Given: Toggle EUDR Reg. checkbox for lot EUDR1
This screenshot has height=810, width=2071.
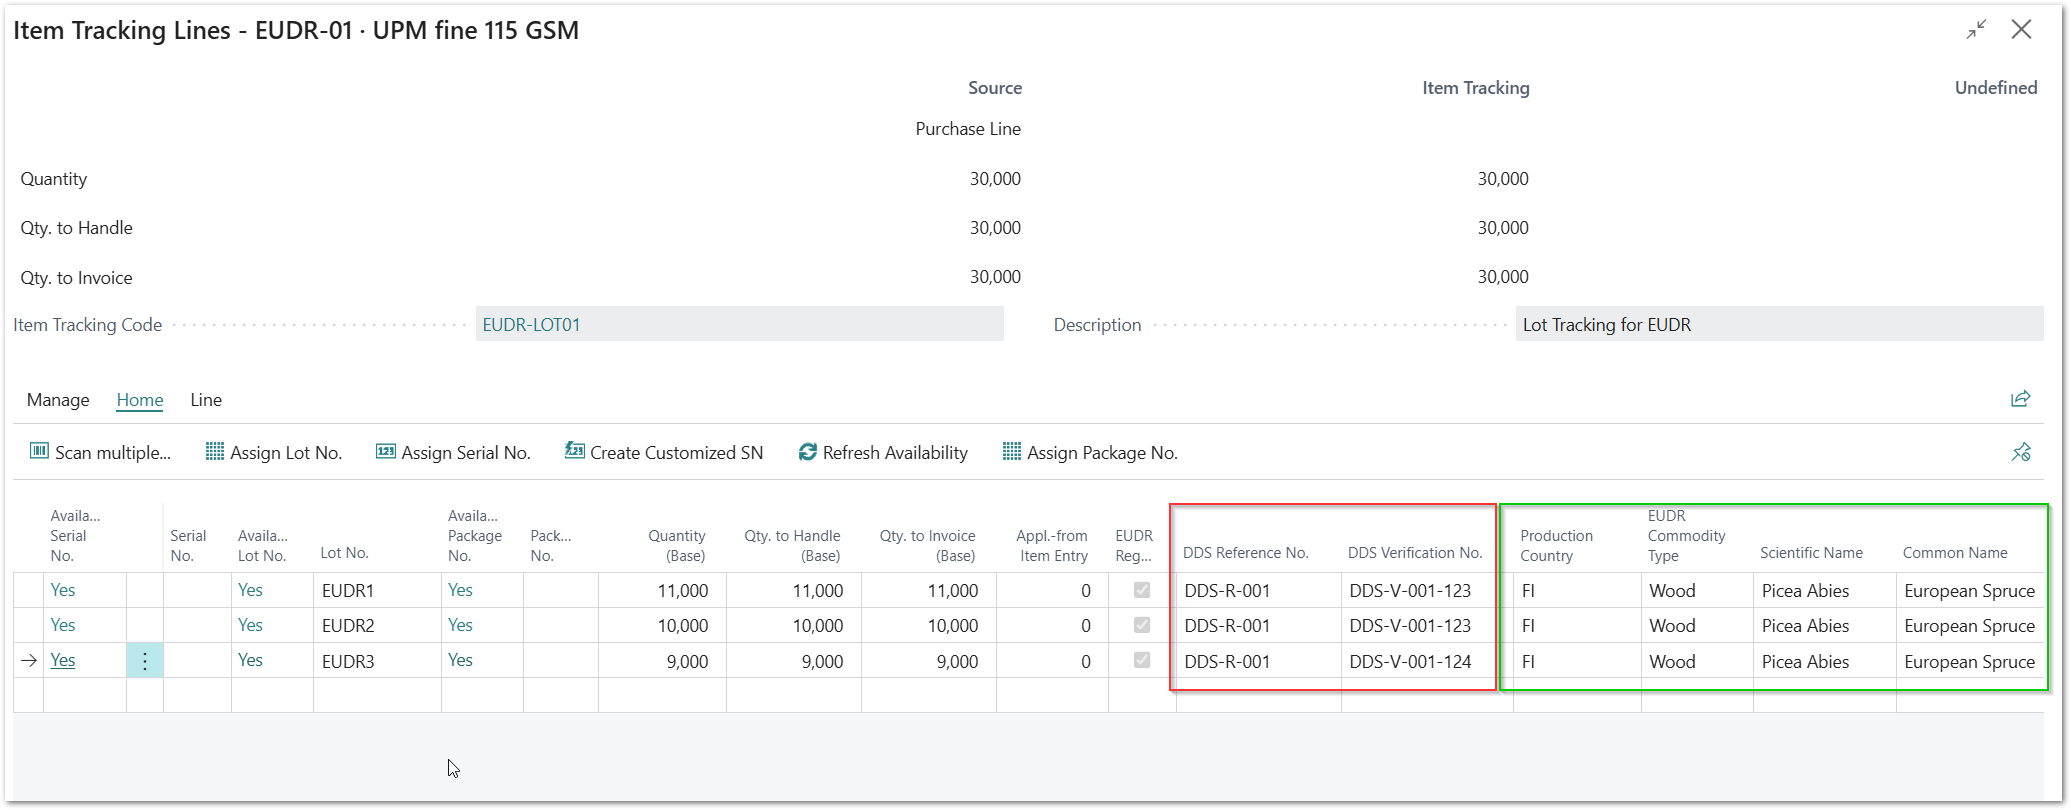Looking at the screenshot, I should [x=1141, y=591].
